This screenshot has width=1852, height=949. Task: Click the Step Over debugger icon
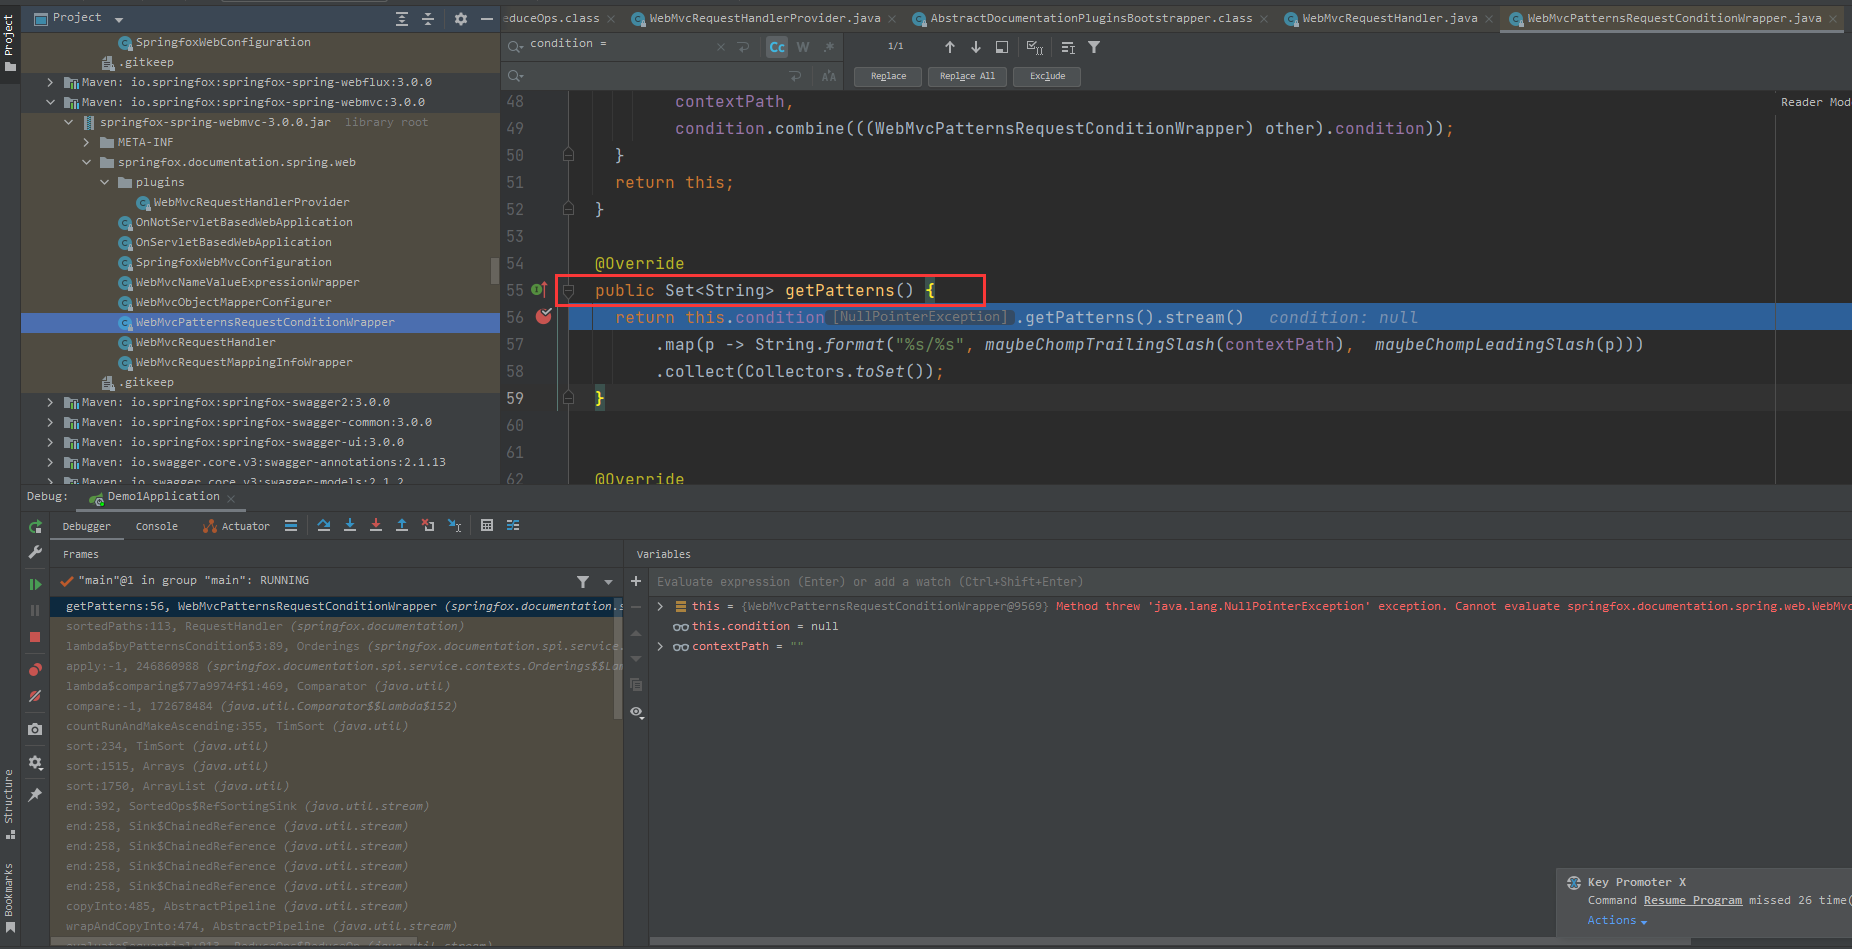(324, 525)
